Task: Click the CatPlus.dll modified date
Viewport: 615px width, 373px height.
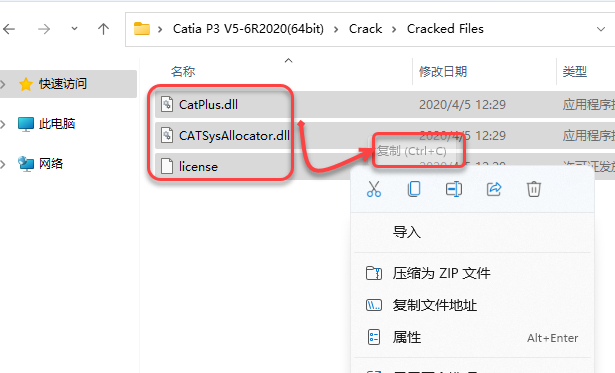Action: [462, 104]
